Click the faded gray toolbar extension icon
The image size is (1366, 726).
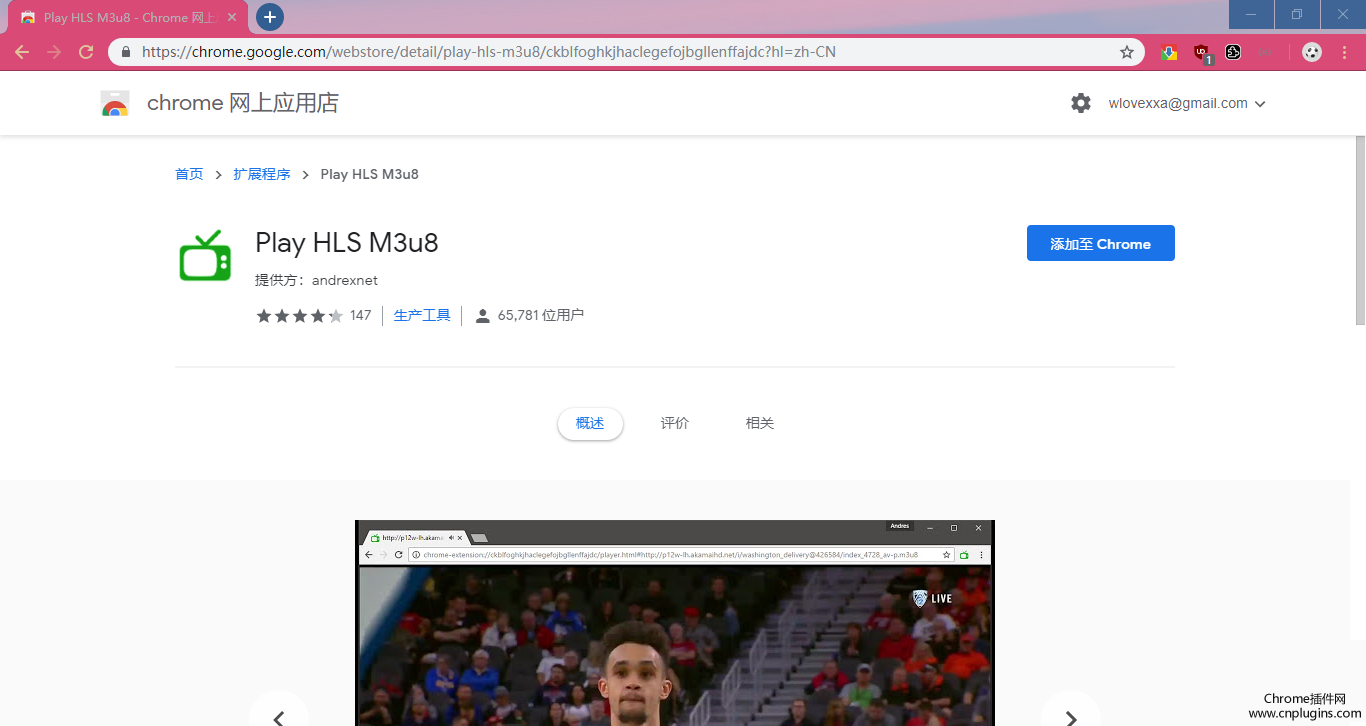1265,52
